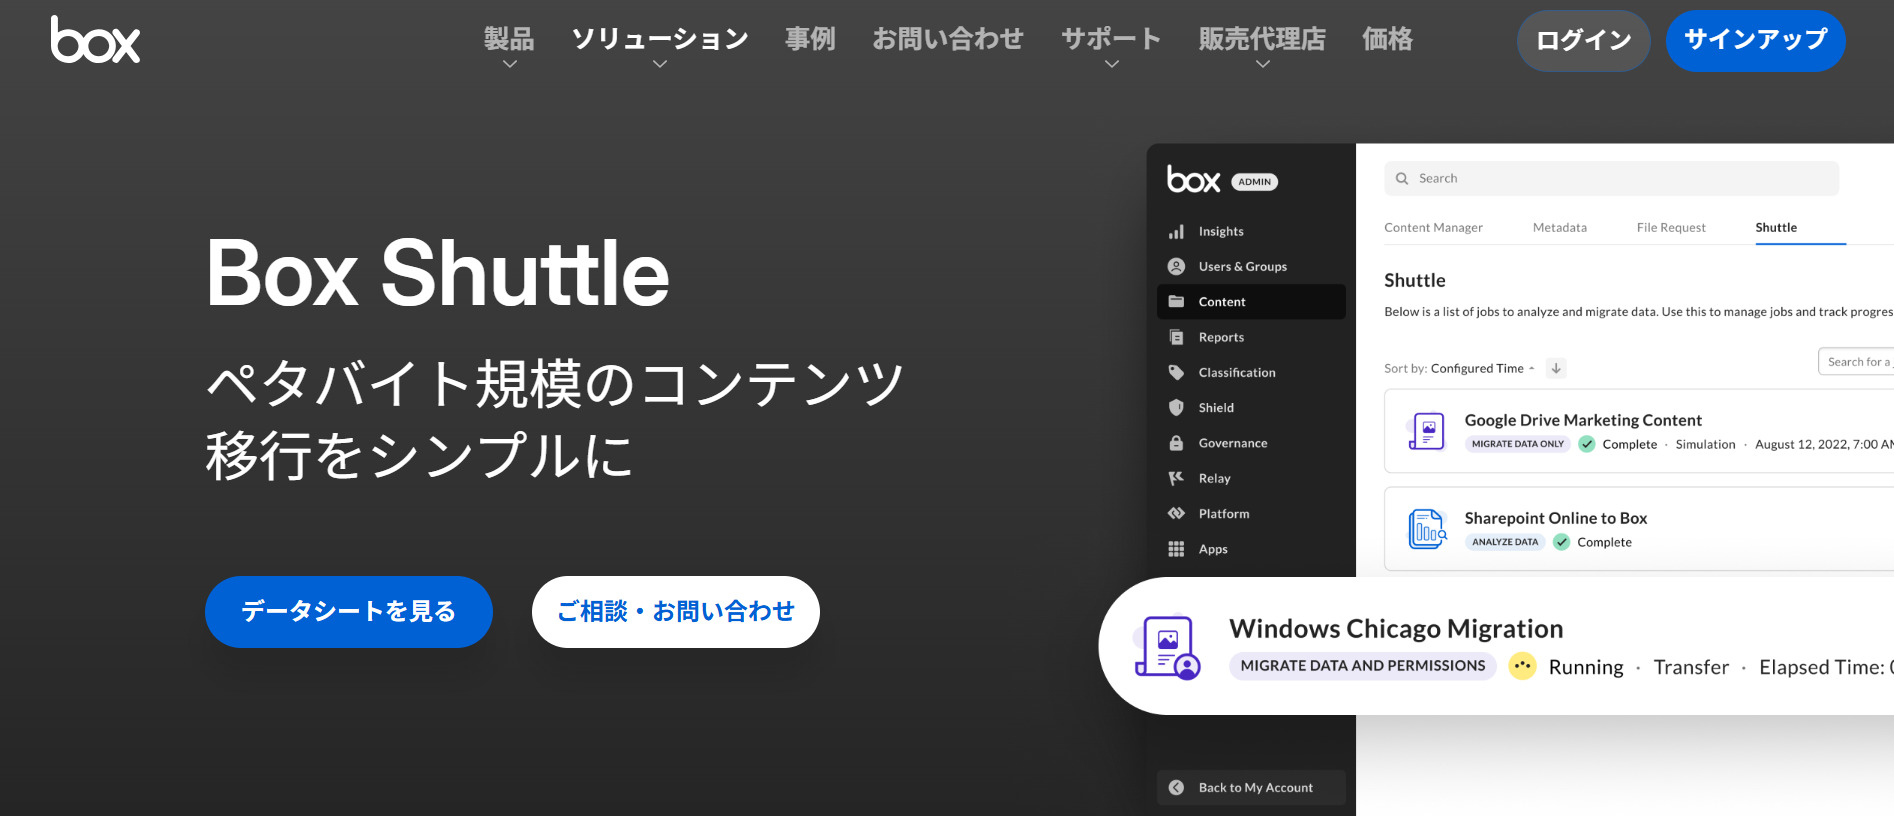The image size is (1894, 816).
Task: Switch to the Metadata tab
Action: [1560, 228]
